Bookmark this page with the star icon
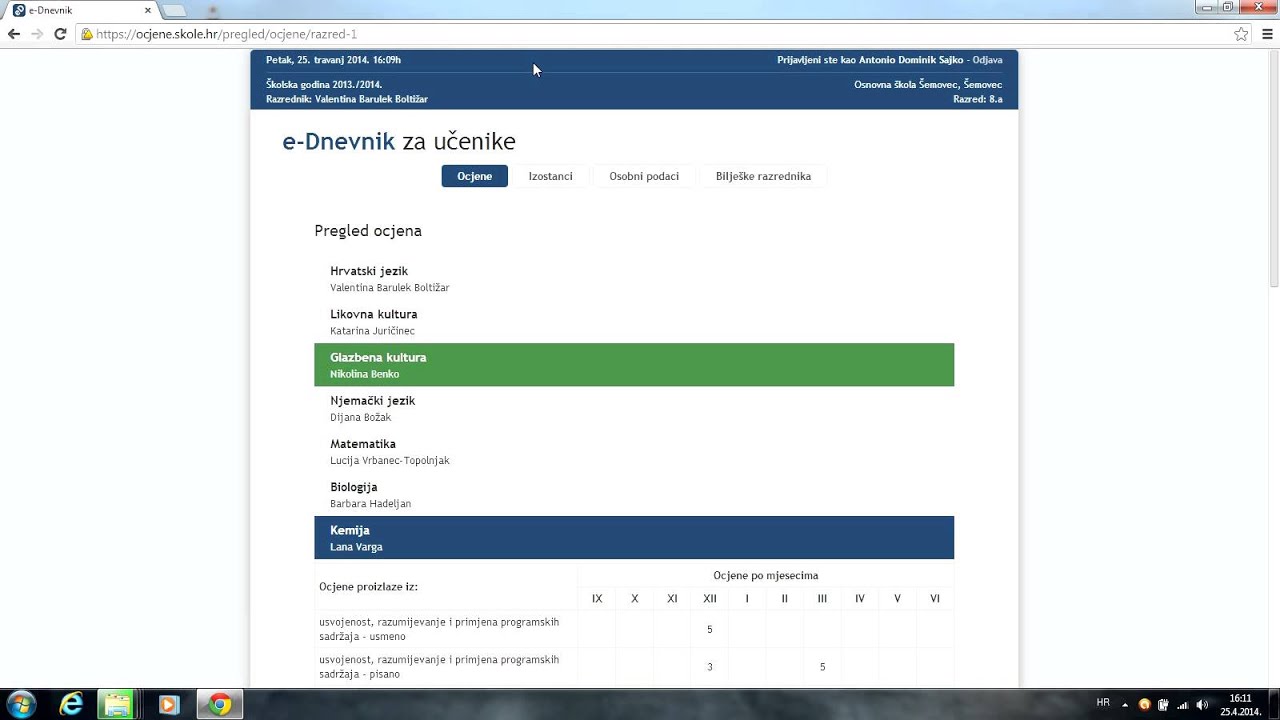The height and width of the screenshot is (720, 1280). click(1241, 34)
